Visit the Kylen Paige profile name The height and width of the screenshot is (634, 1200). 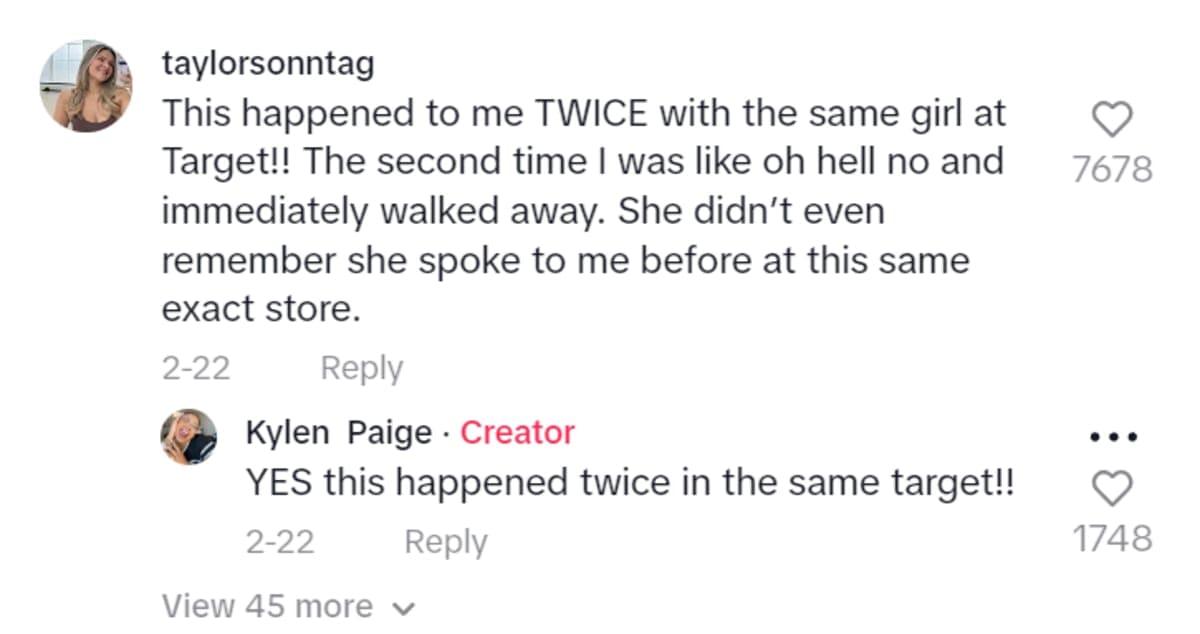tap(339, 433)
